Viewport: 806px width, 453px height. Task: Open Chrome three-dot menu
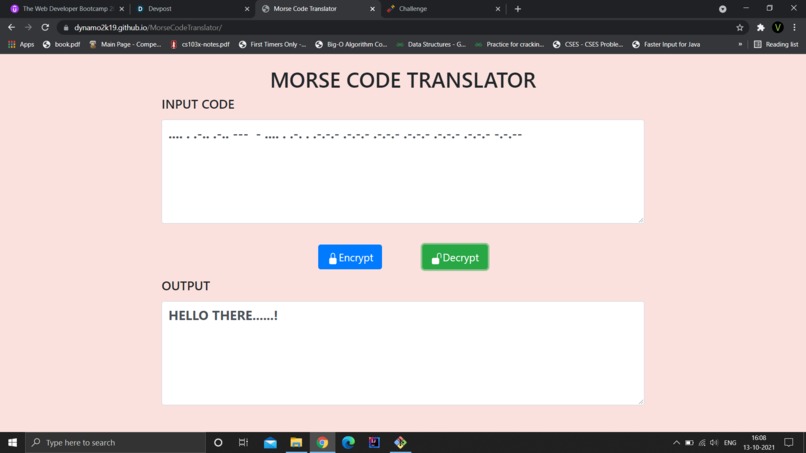794,27
